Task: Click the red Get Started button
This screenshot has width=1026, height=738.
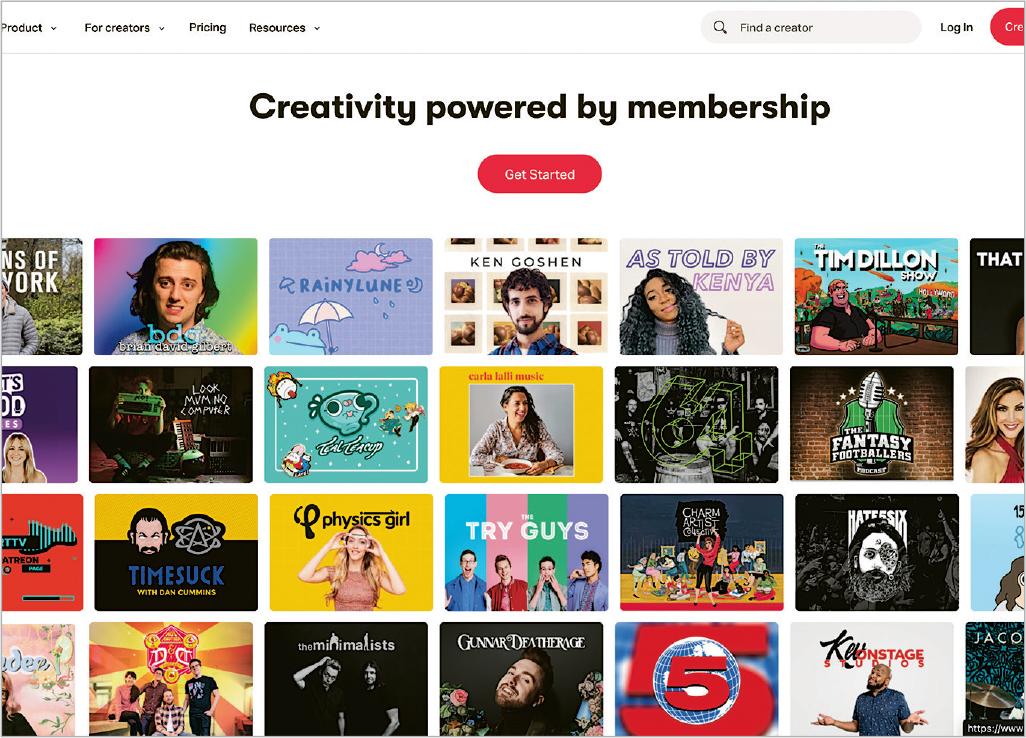Action: (539, 174)
